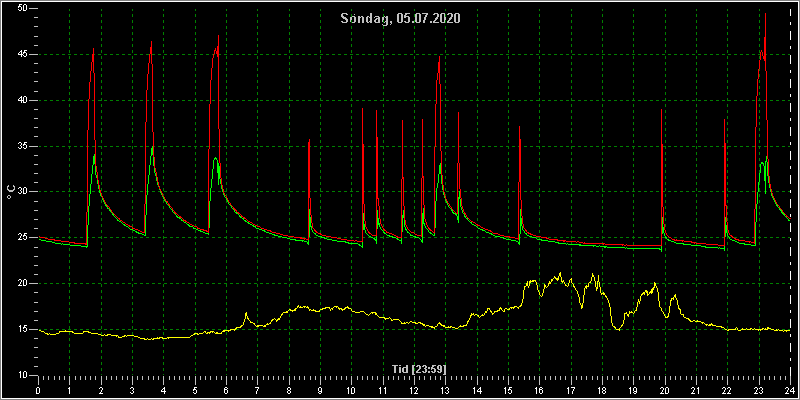The width and height of the screenshot is (800, 400).
Task: Click hour 24 on the time axis
Action: coord(790,390)
